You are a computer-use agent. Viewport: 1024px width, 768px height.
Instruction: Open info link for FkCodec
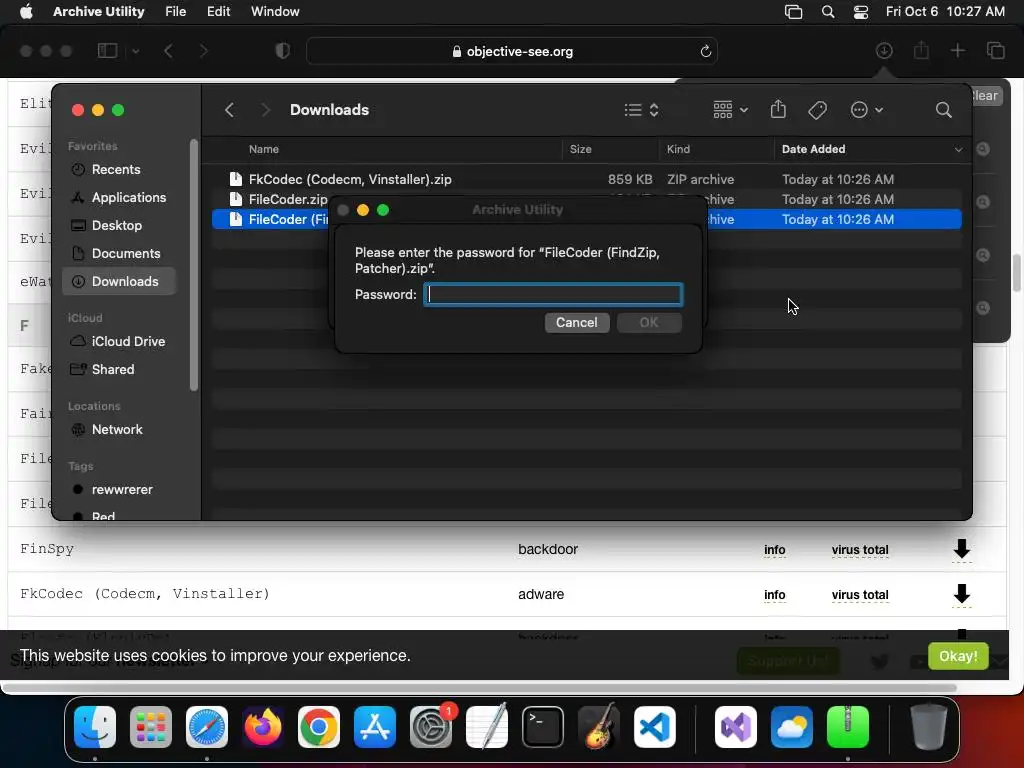point(775,595)
